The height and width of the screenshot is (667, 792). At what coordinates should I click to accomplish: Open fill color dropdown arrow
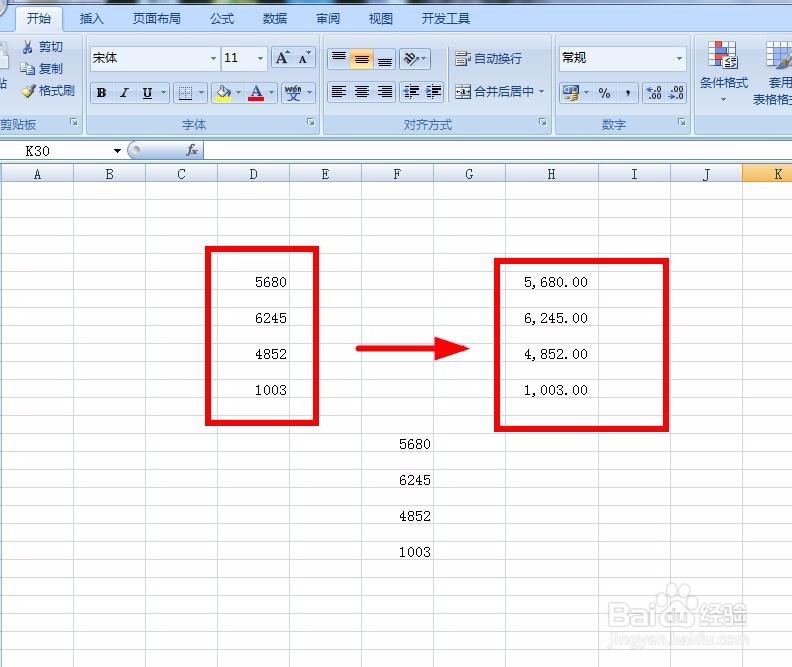(x=238, y=93)
